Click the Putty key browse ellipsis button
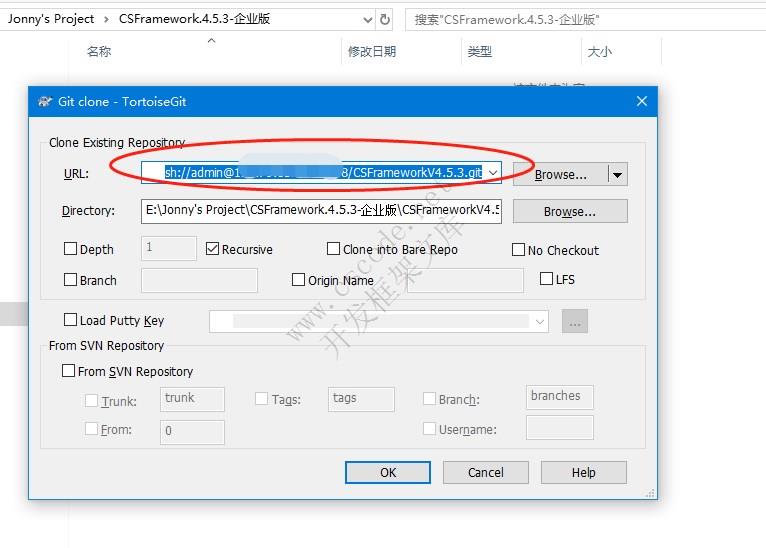Viewport: 766px width, 548px height. pos(575,321)
